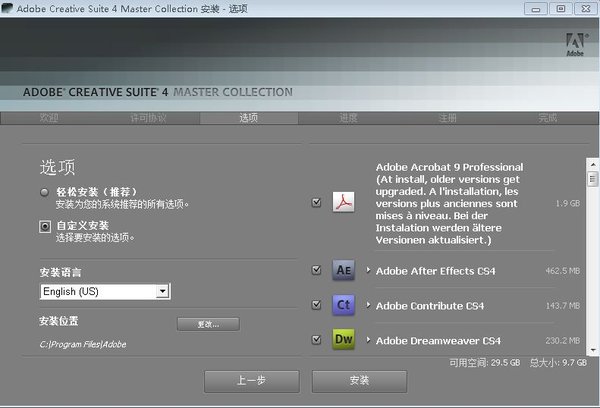Click the 1.9 GB size value

[x=568, y=203]
